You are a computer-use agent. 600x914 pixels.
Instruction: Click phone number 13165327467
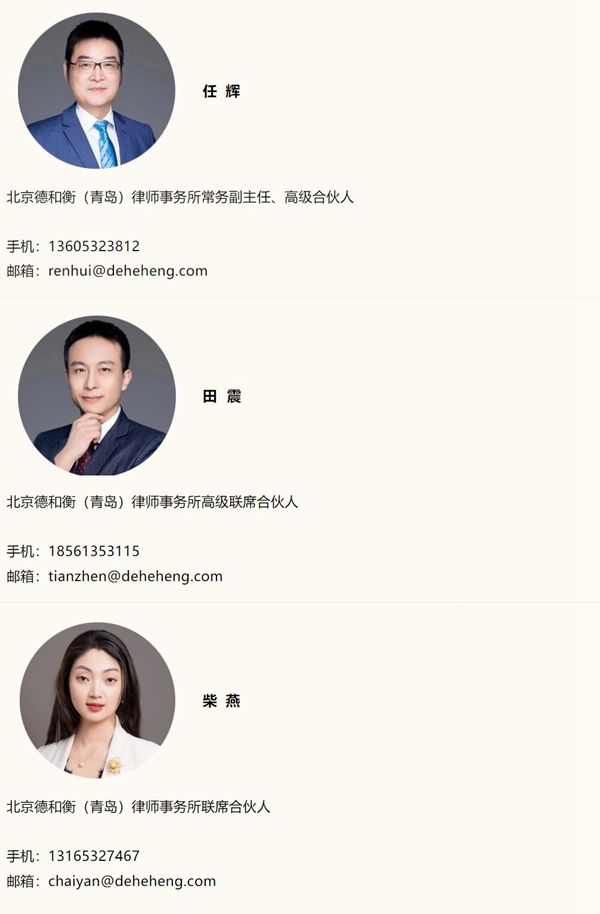[x=94, y=856]
